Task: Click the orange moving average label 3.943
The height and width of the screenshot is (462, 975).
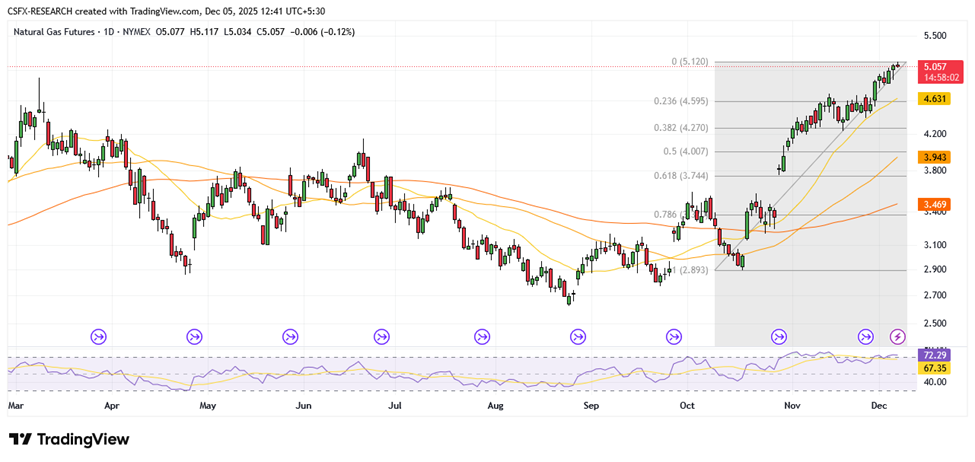Action: (935, 157)
